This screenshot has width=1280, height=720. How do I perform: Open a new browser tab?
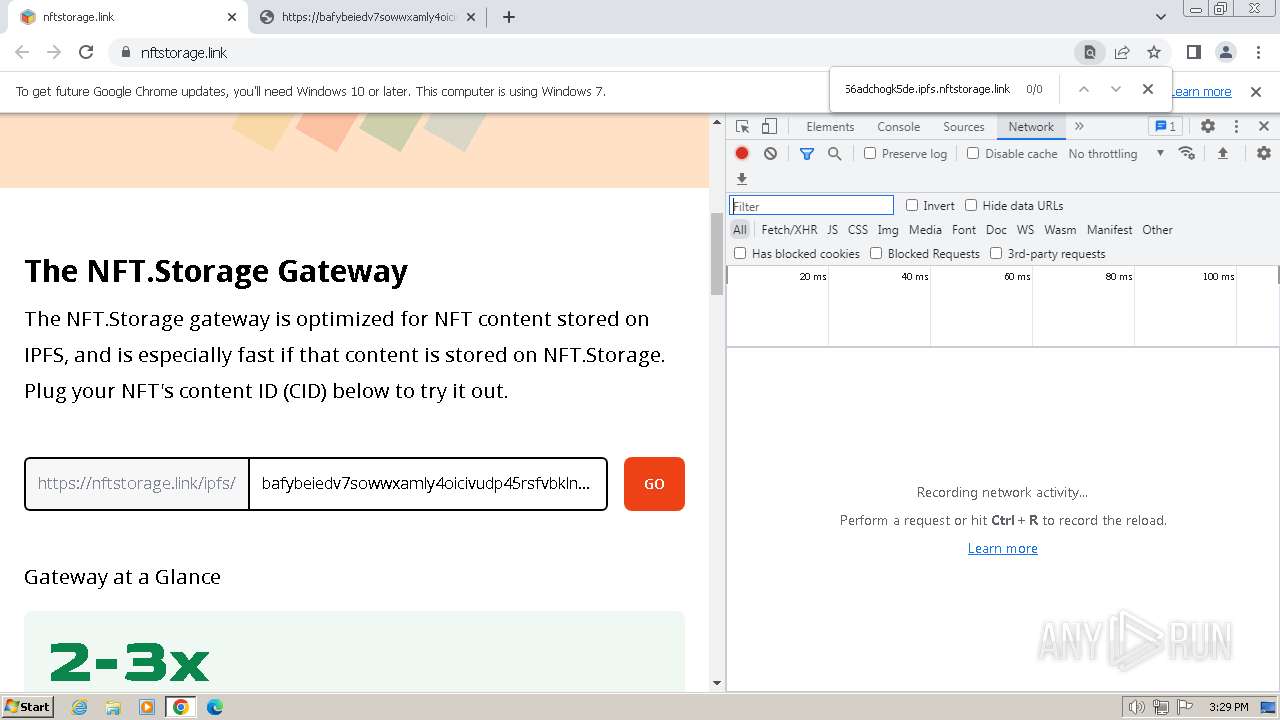coord(508,17)
